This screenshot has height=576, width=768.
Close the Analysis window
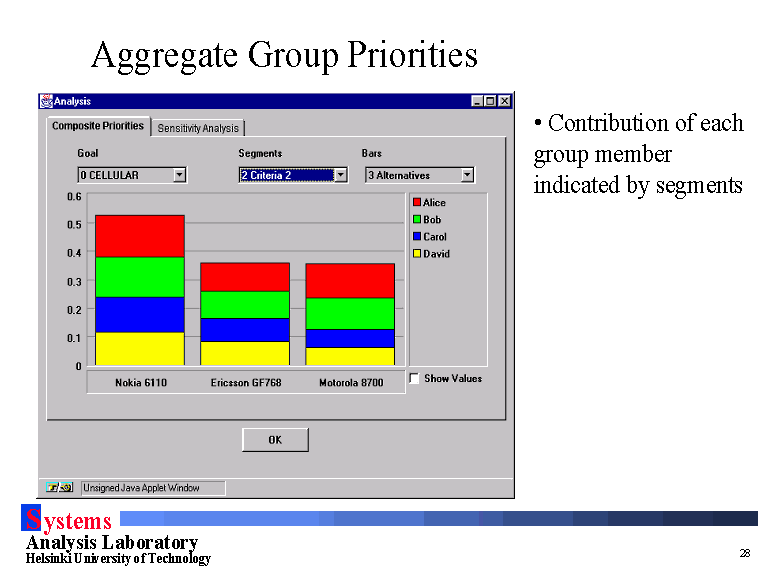point(505,101)
